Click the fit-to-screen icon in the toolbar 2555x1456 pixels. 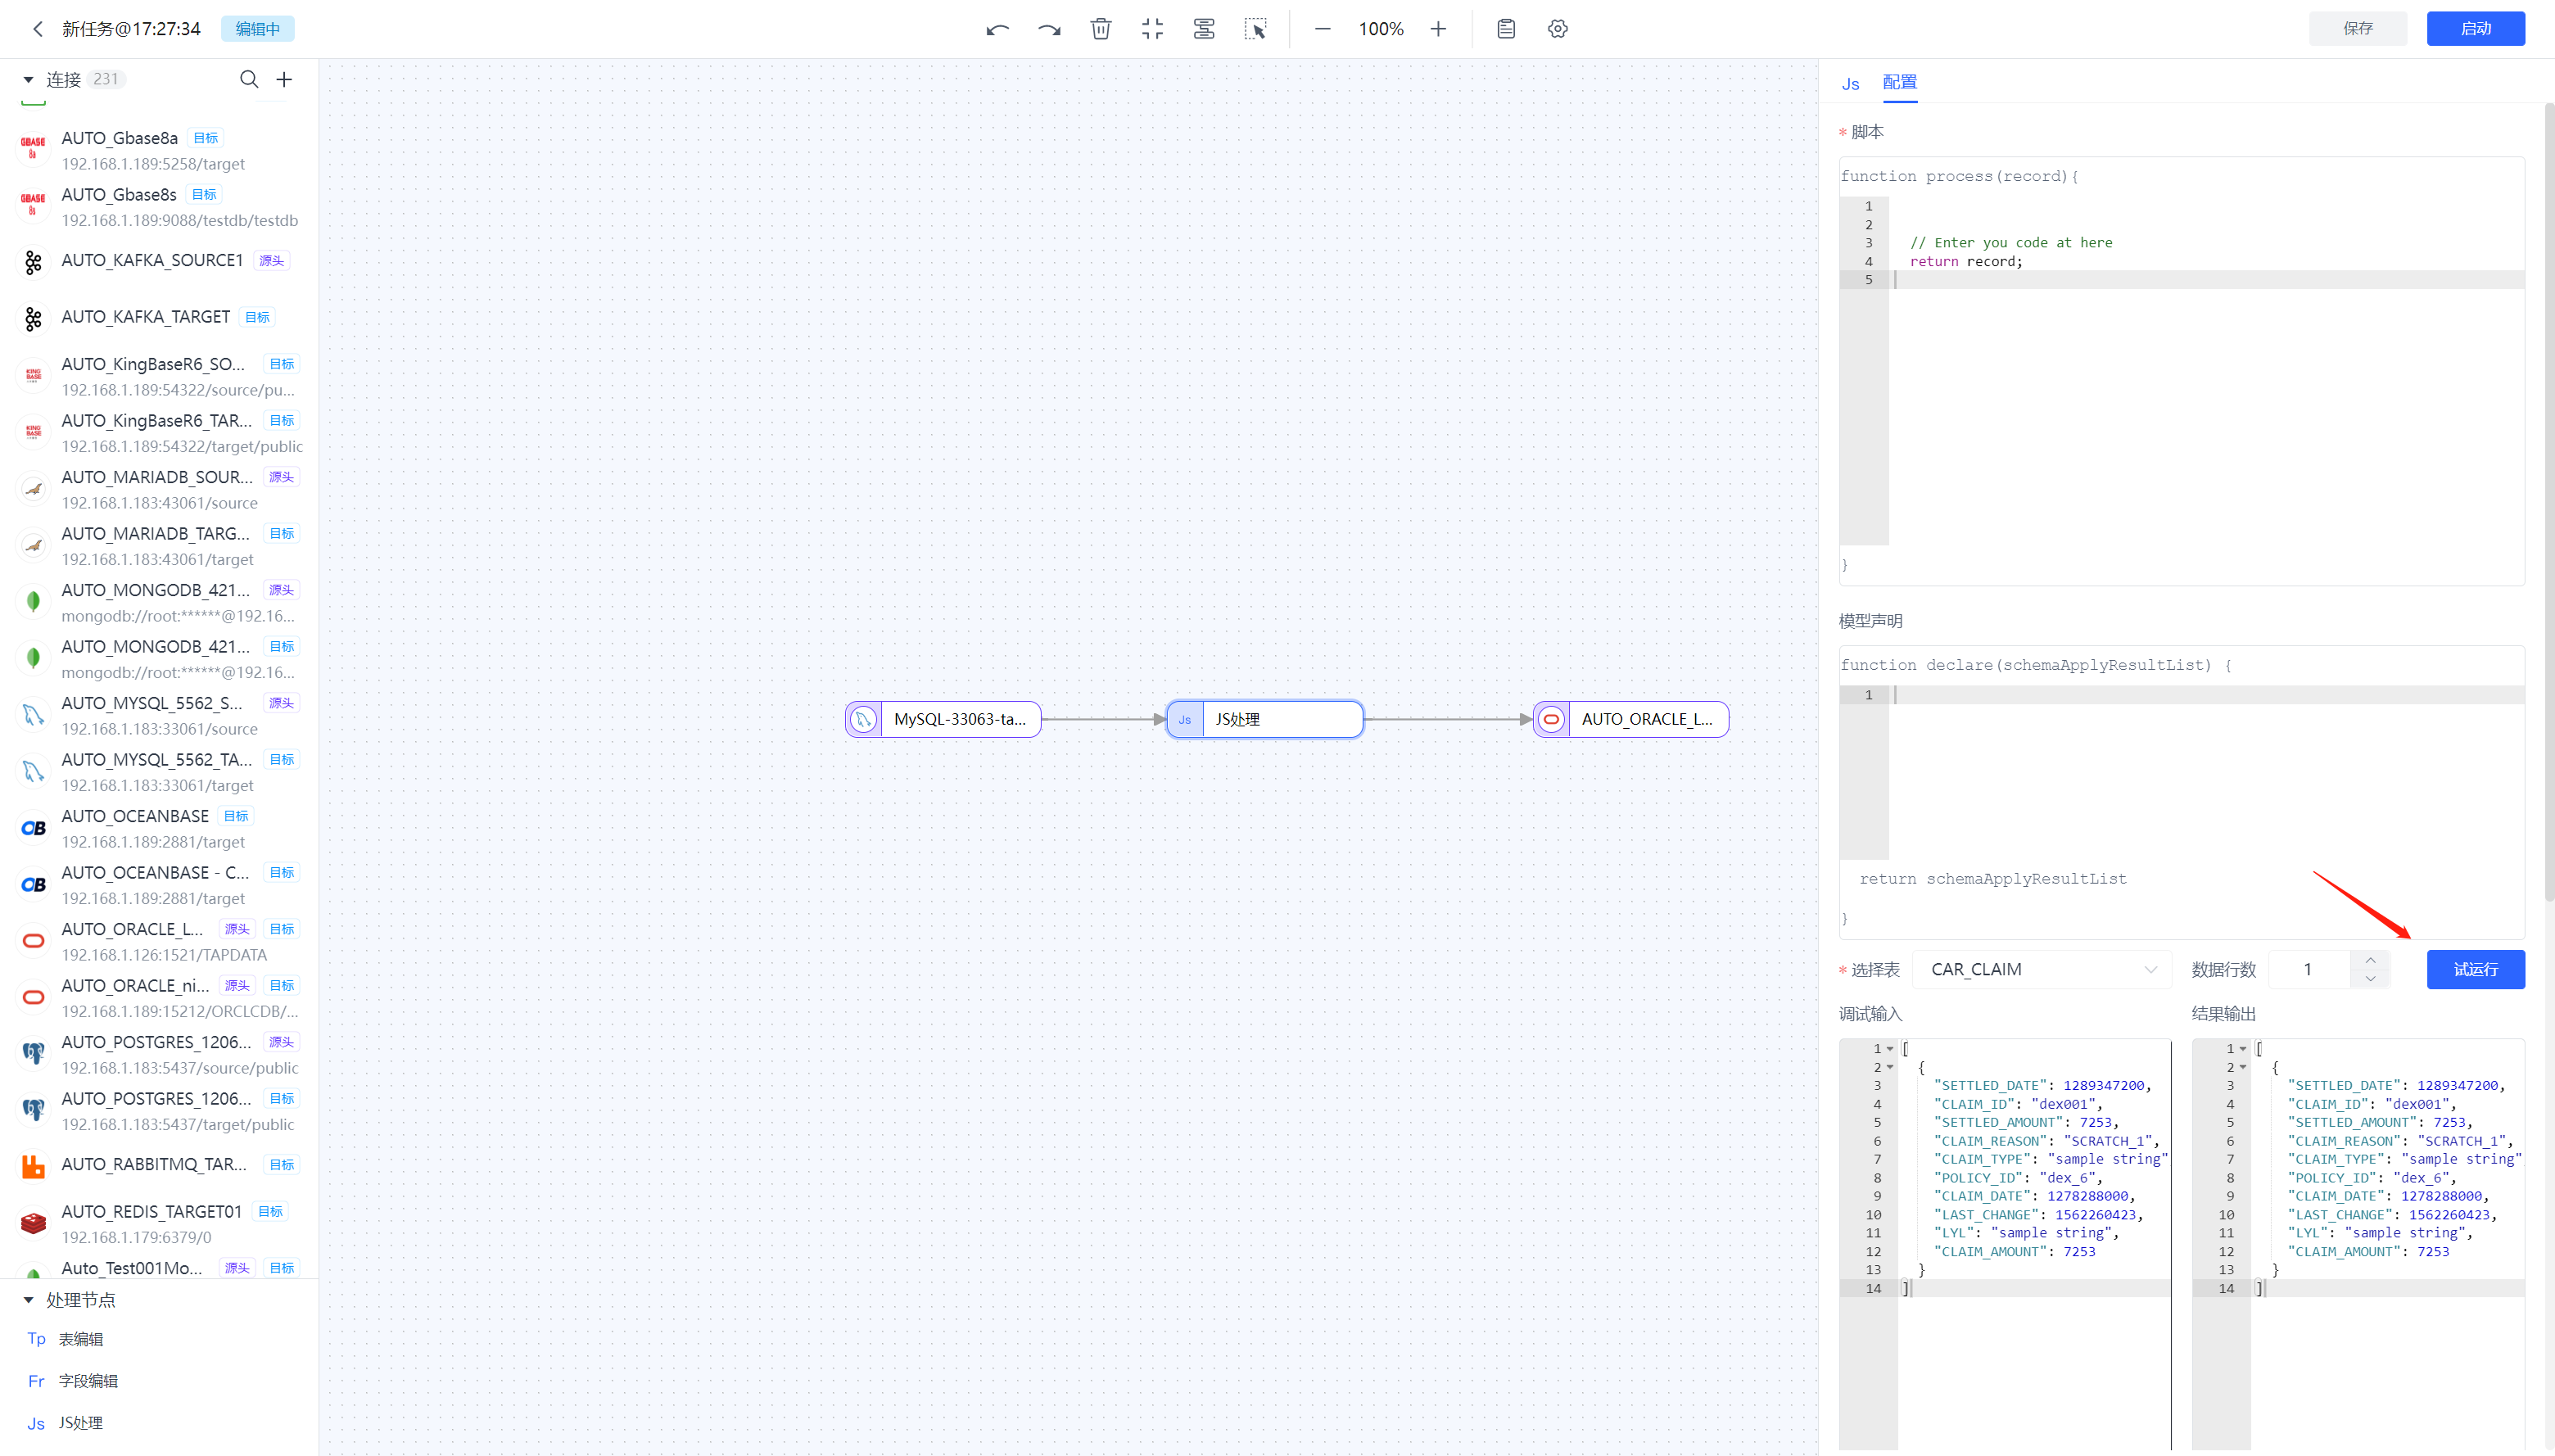[1152, 29]
